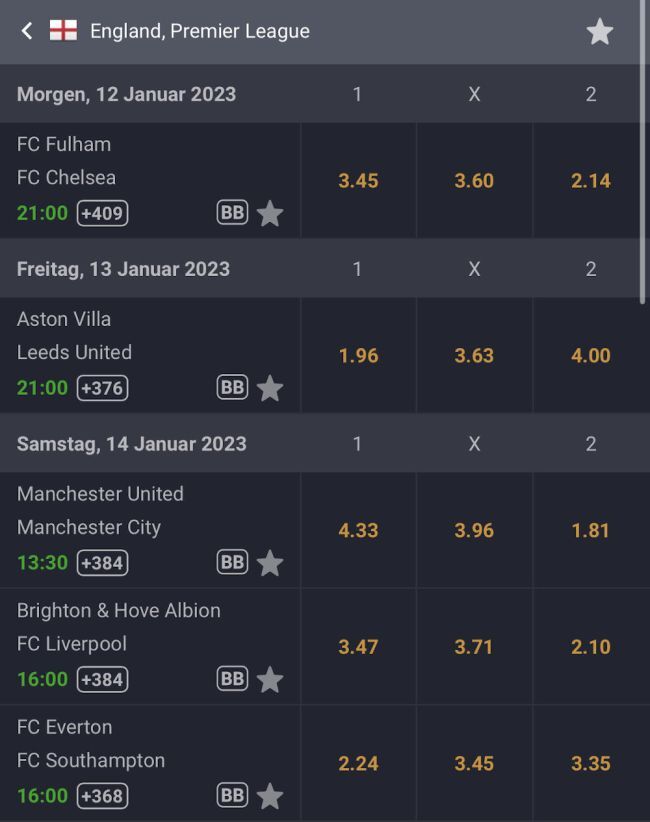Pick Manchester City win at 1.81
The image size is (650, 822).
pyautogui.click(x=590, y=530)
